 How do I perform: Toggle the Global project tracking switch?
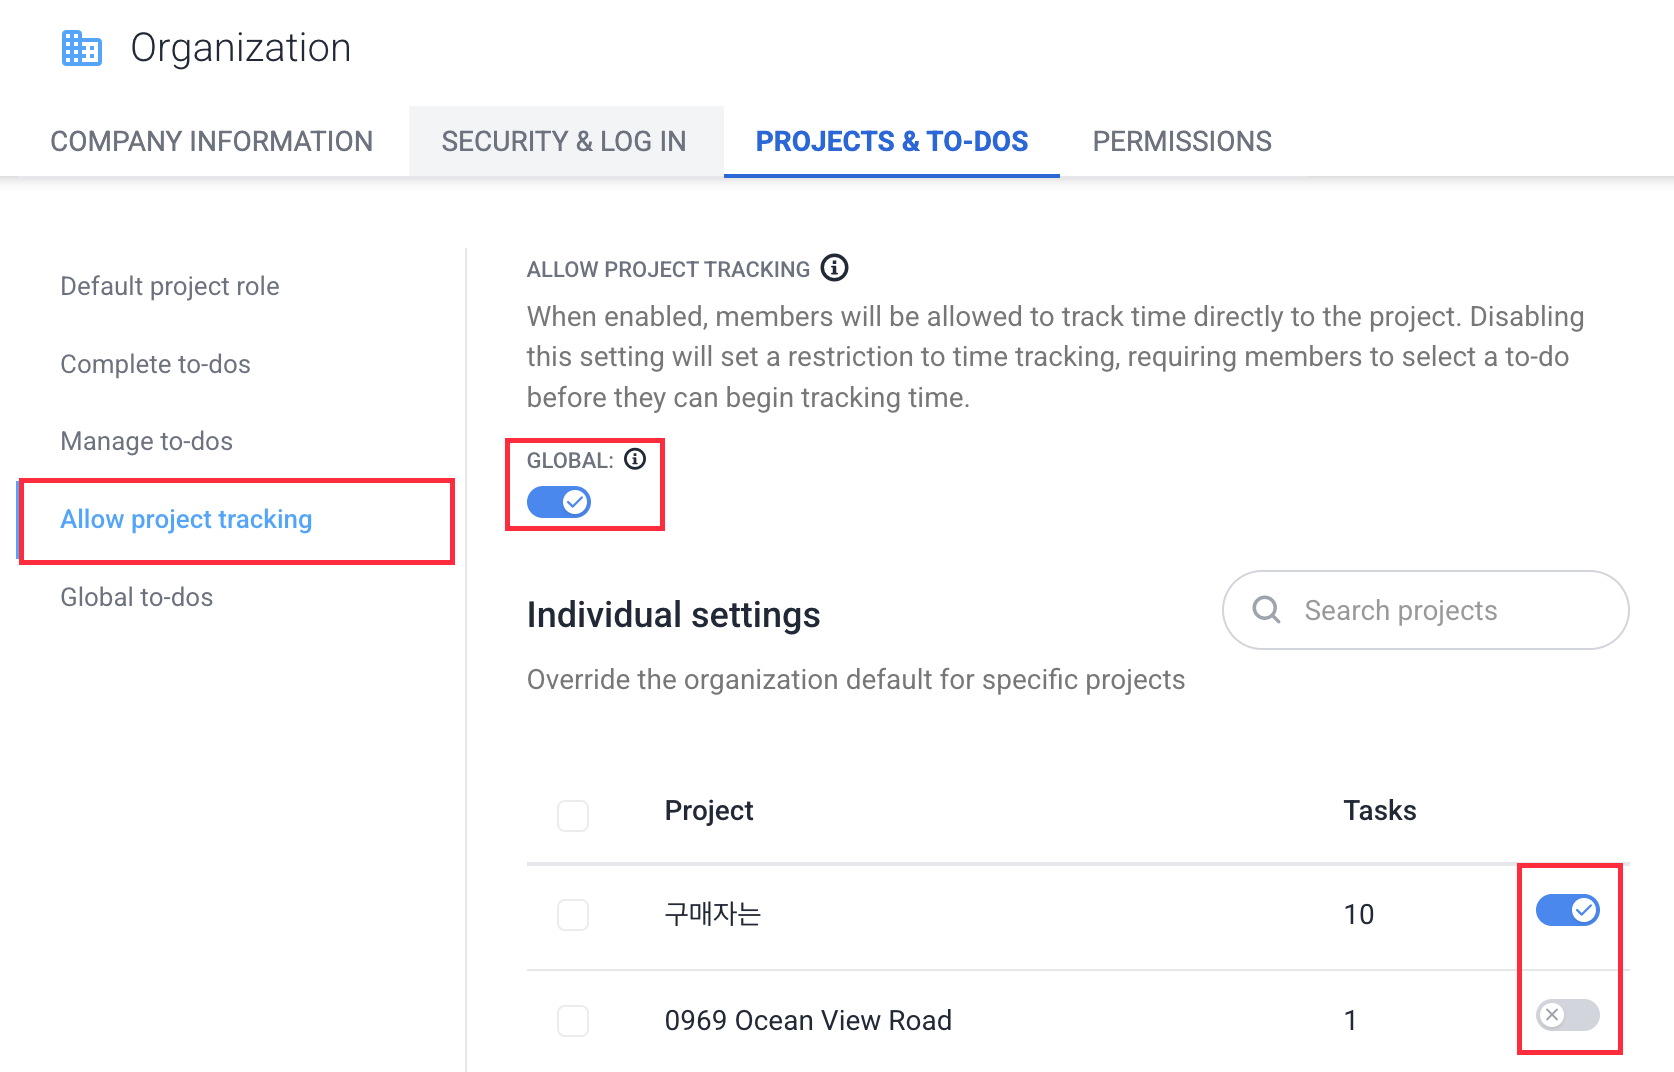point(559,502)
